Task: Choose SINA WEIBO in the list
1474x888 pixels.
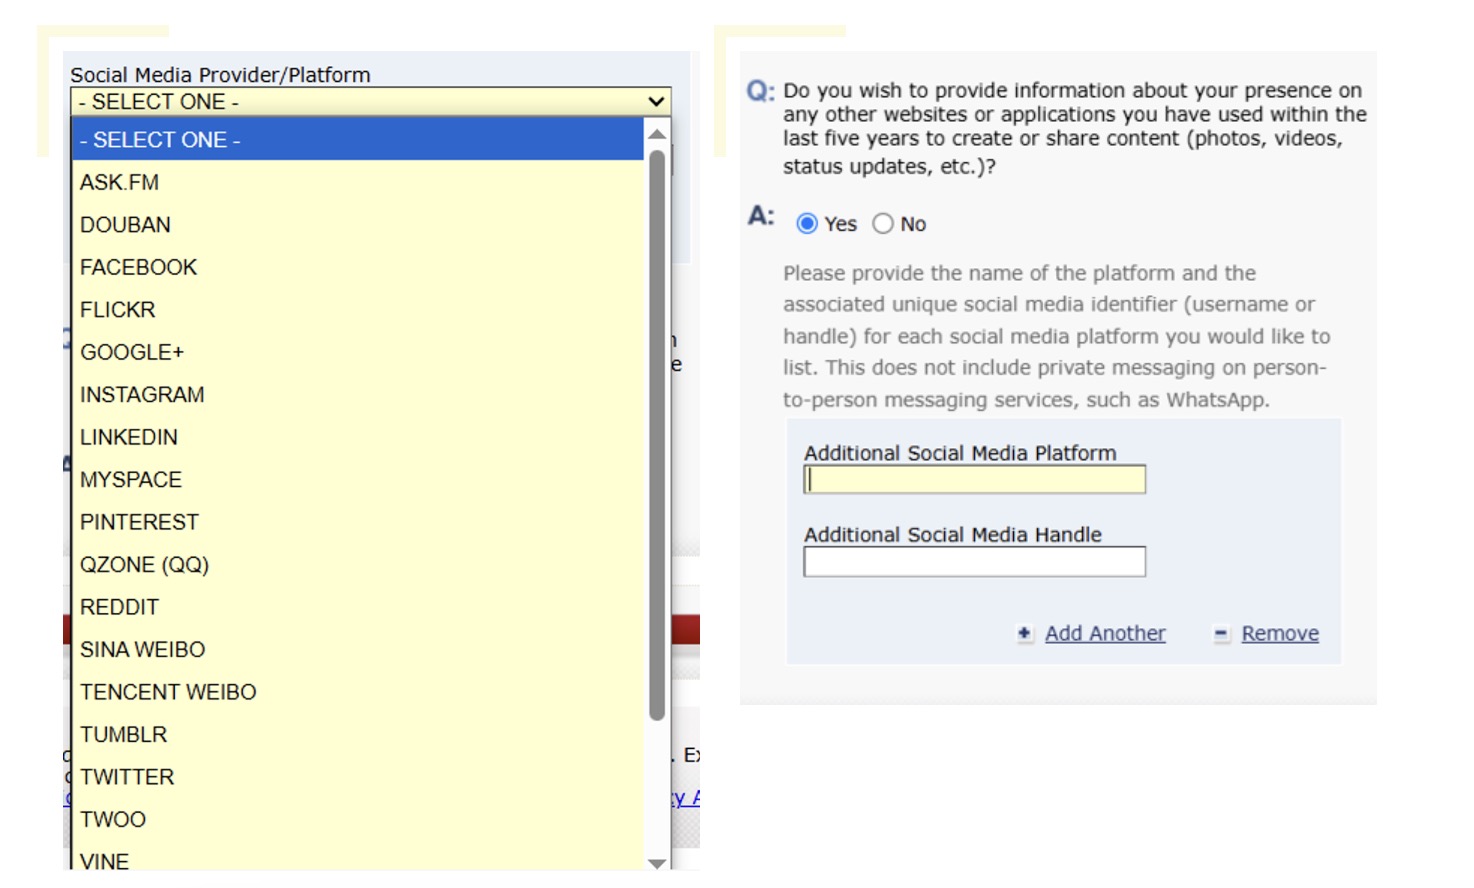Action: coord(358,650)
